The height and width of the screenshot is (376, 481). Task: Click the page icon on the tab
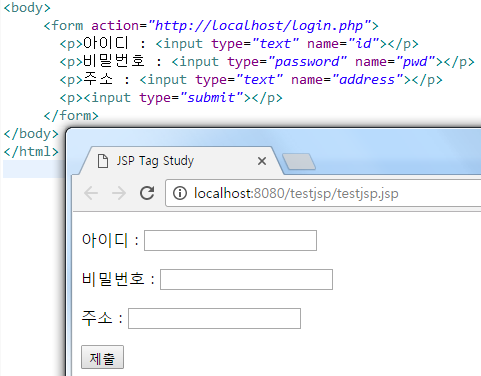click(103, 161)
